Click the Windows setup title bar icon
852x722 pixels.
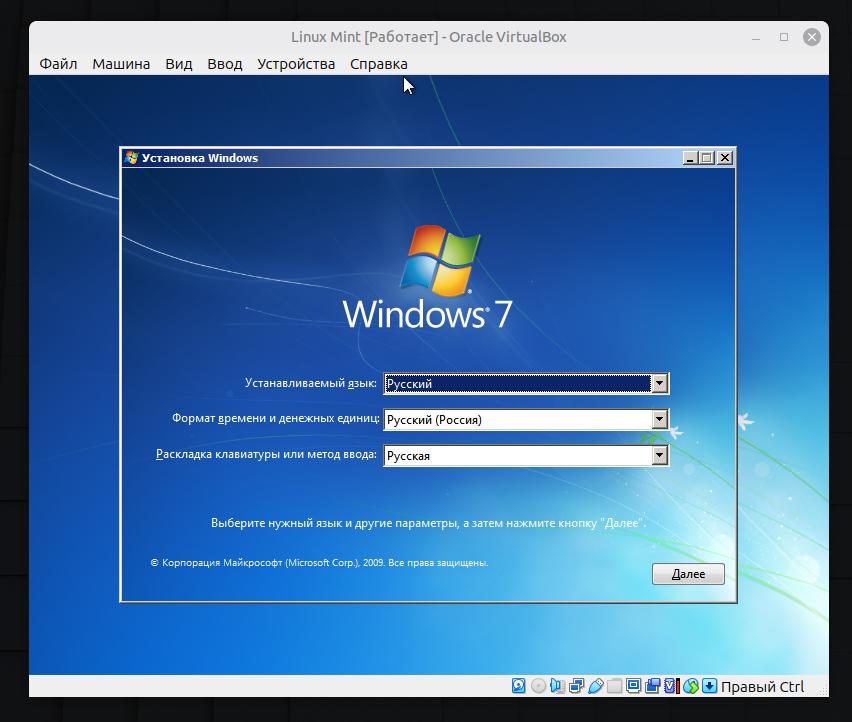point(131,158)
